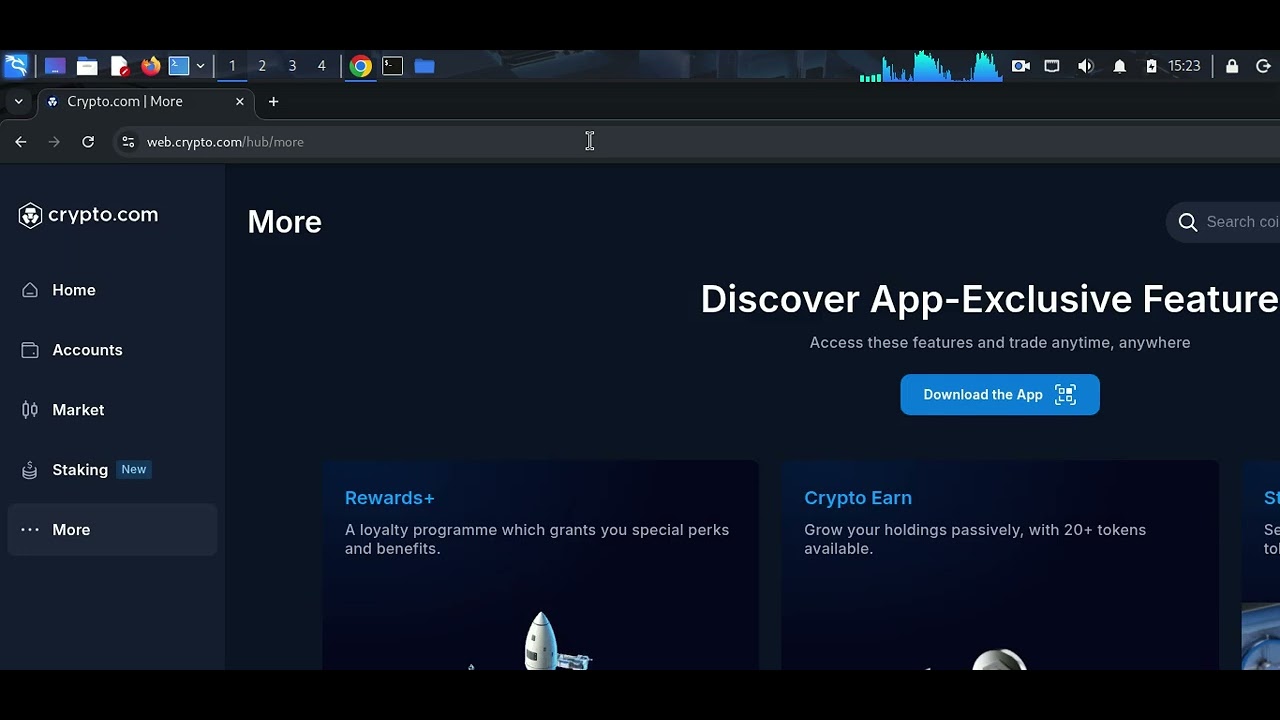1280x720 pixels.
Task: Close the Crypto.com | More tab
Action: pyautogui.click(x=240, y=102)
